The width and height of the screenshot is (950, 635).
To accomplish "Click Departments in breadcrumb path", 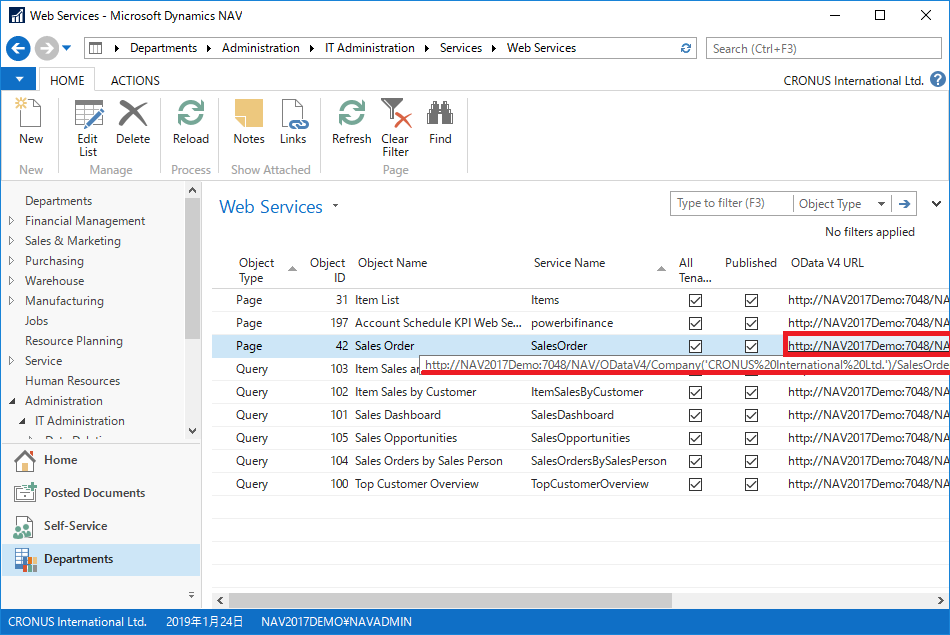I will pyautogui.click(x=164, y=48).
